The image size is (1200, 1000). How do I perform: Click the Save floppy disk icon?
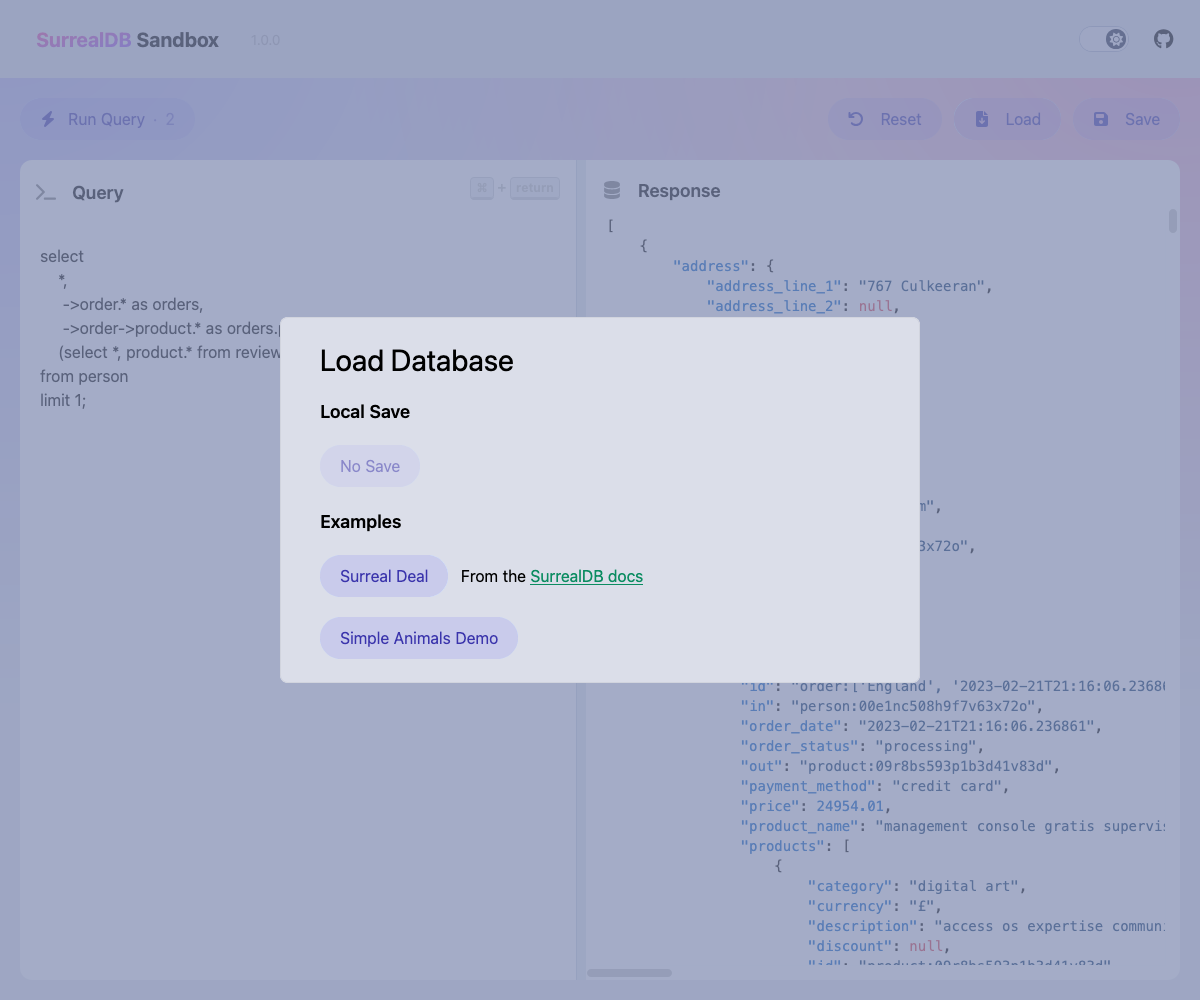[x=1101, y=119]
